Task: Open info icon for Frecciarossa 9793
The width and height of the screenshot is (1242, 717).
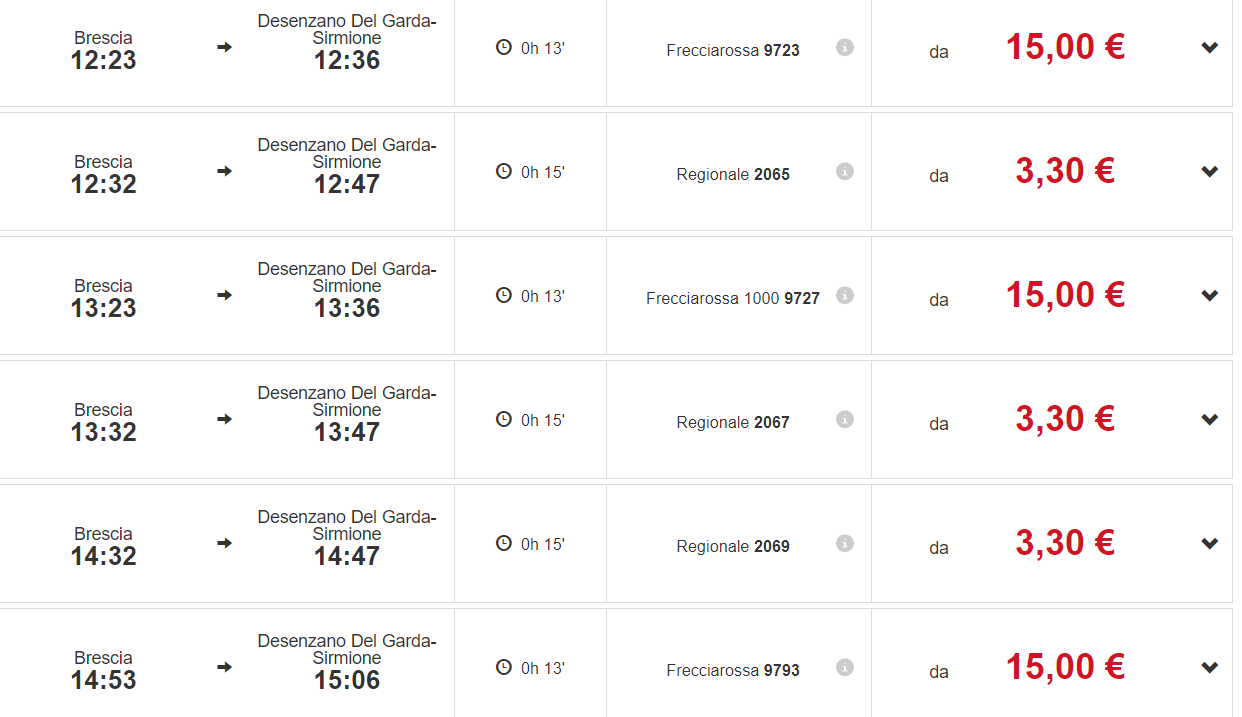Action: [x=845, y=668]
